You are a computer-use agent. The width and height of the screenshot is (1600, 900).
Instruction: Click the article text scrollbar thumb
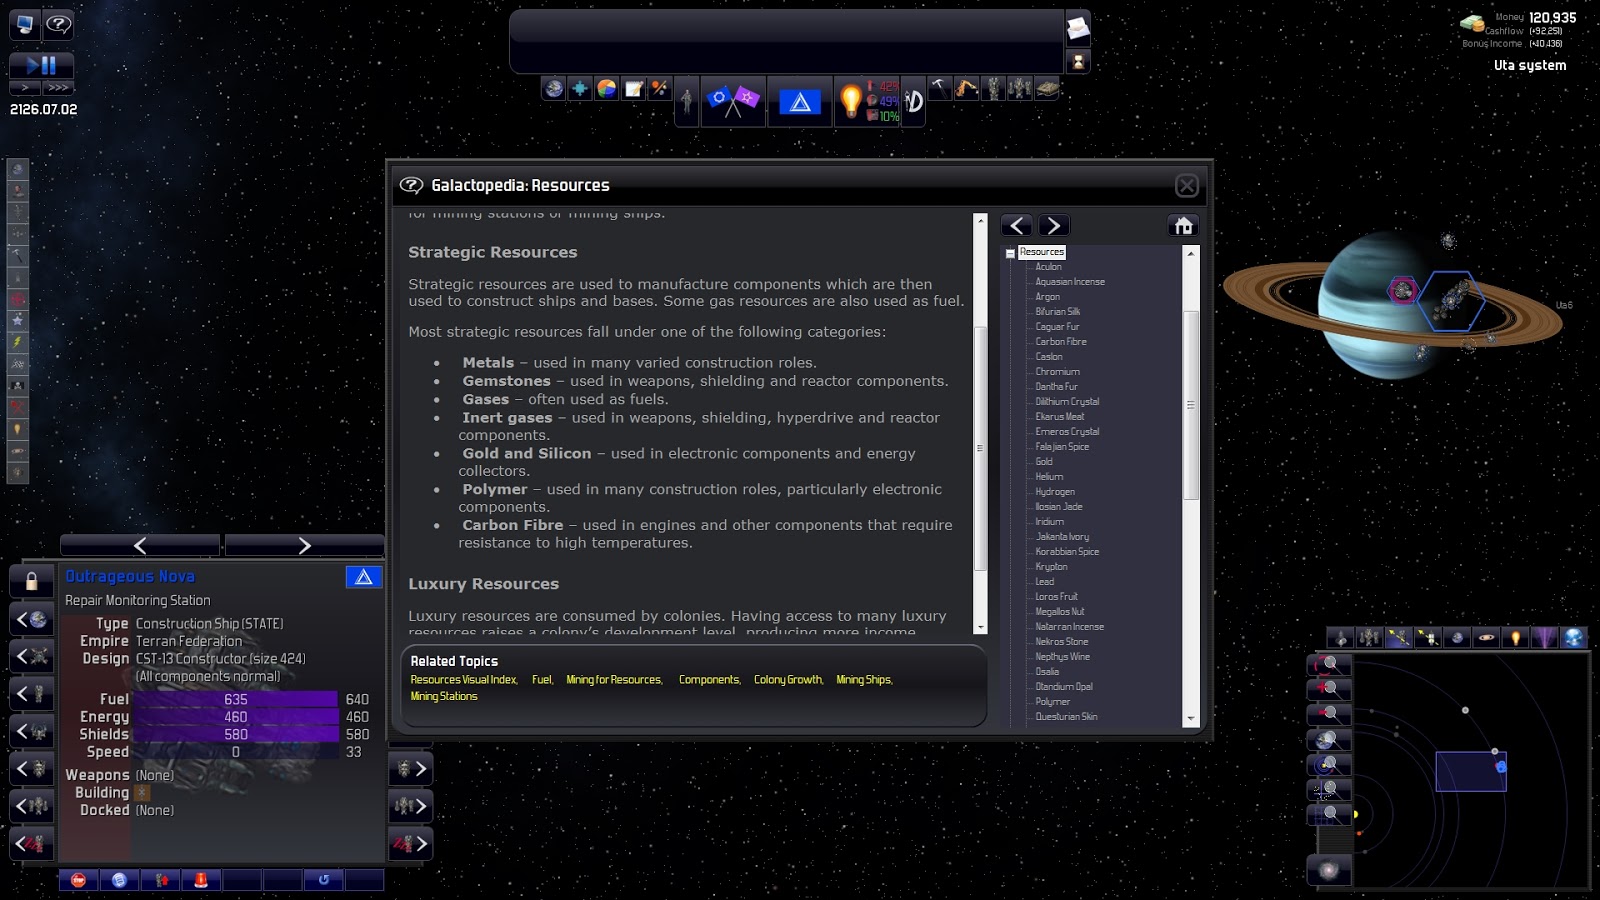coord(980,448)
